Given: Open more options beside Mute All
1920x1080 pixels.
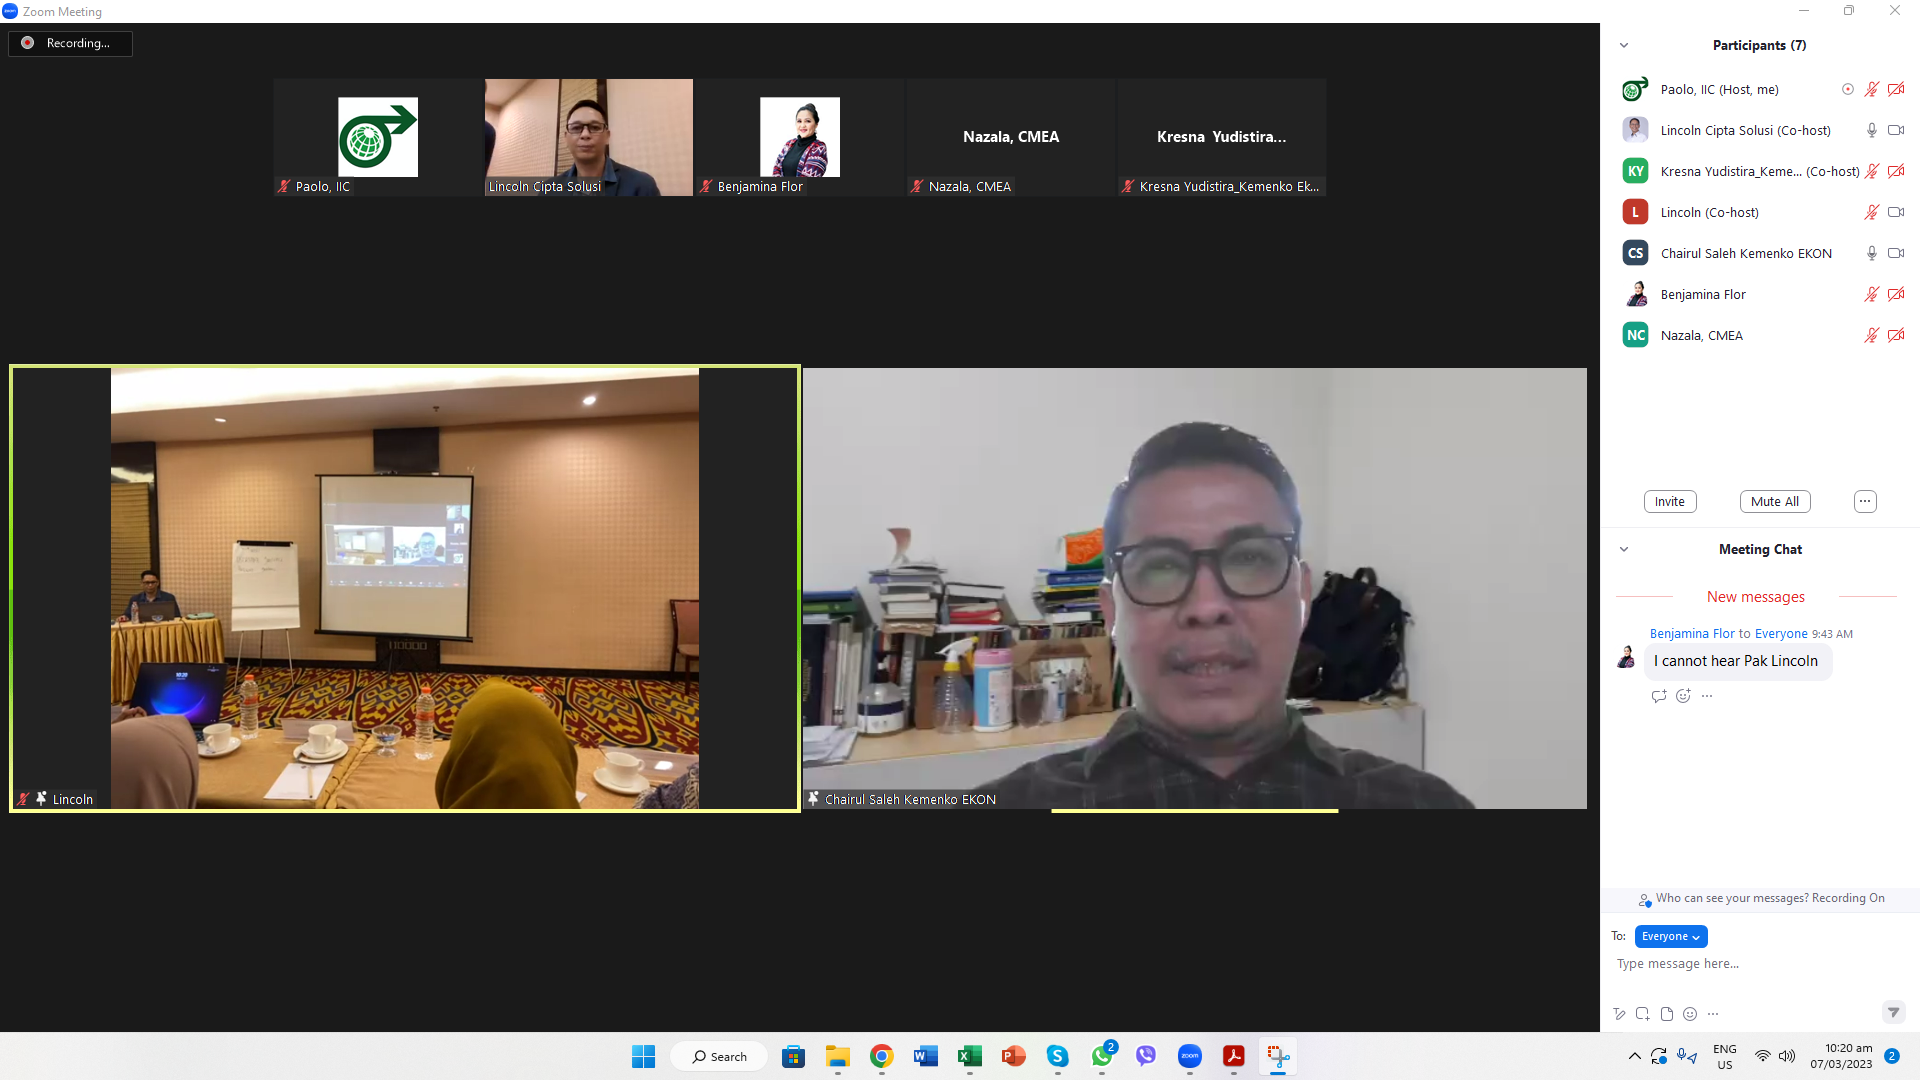Looking at the screenshot, I should [1865, 502].
